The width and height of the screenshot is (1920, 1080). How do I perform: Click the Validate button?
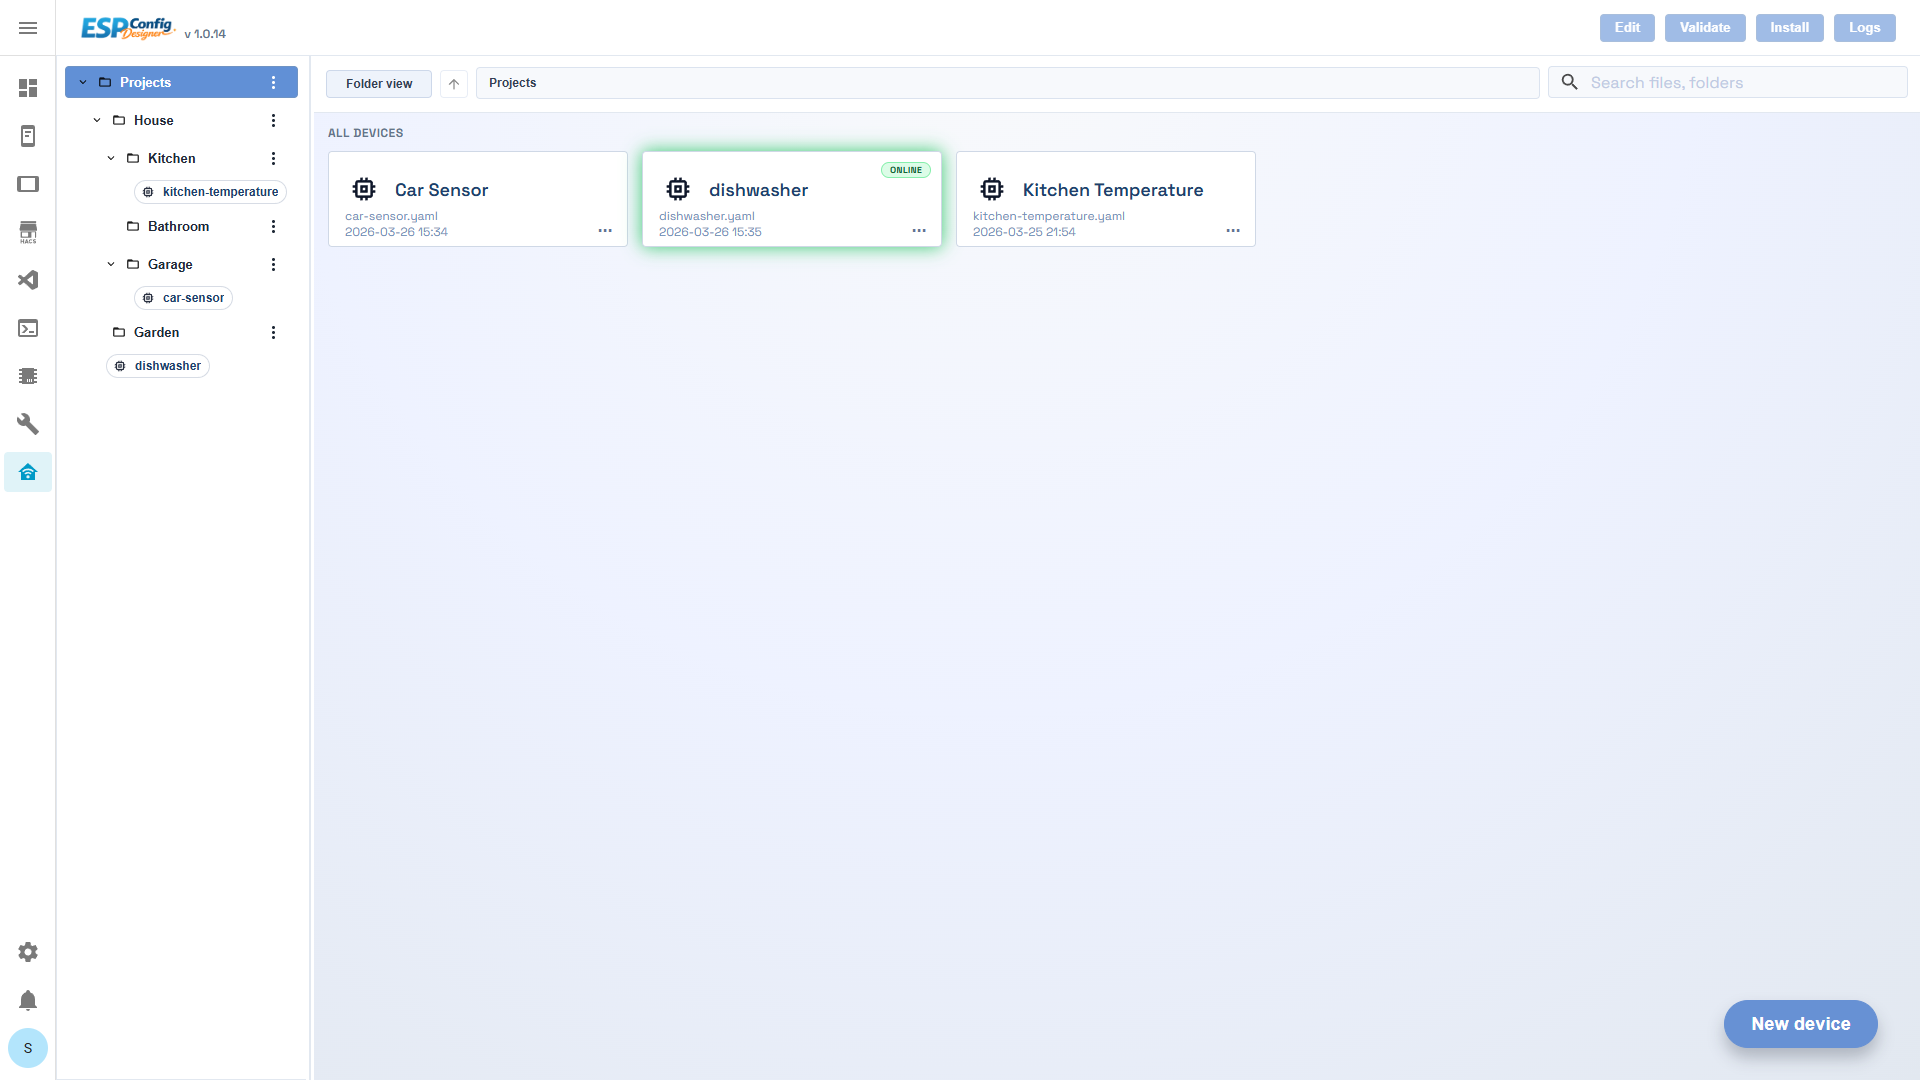(1705, 28)
